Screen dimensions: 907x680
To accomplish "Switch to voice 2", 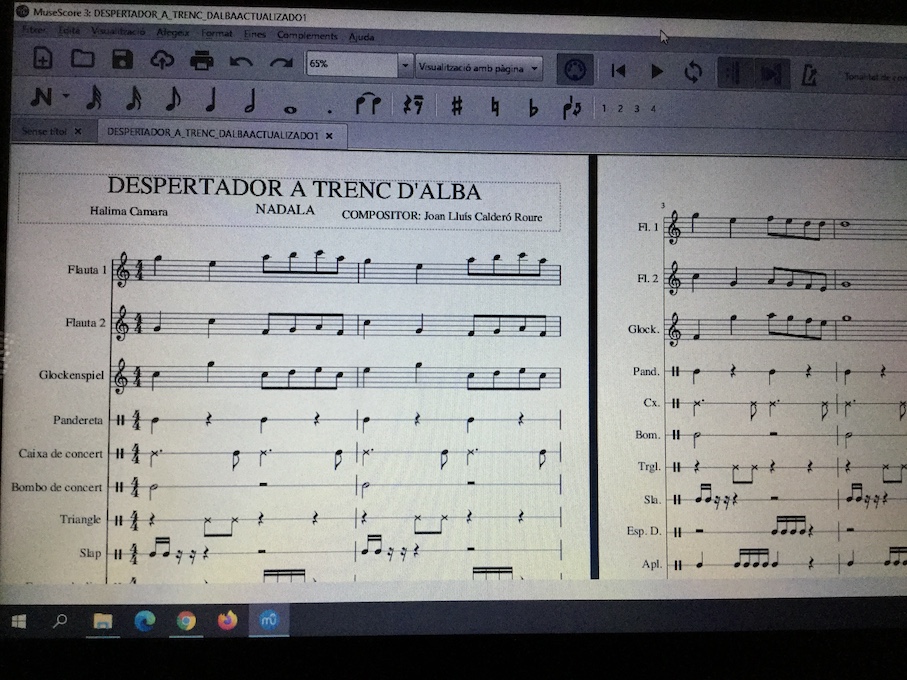I will click(x=620, y=109).
